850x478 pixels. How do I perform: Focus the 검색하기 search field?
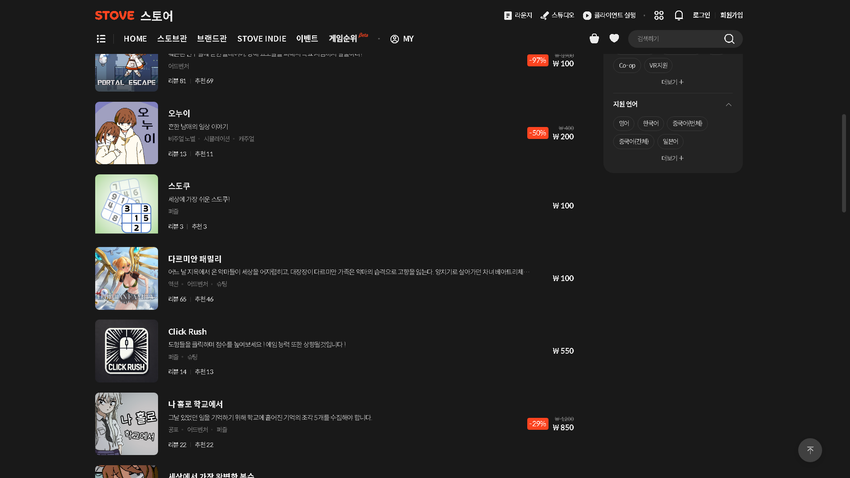tap(678, 39)
